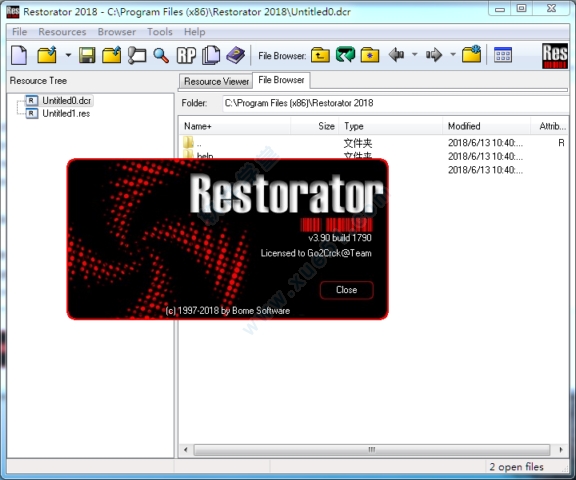
Task: Create a new resource file
Action: [x=19, y=55]
